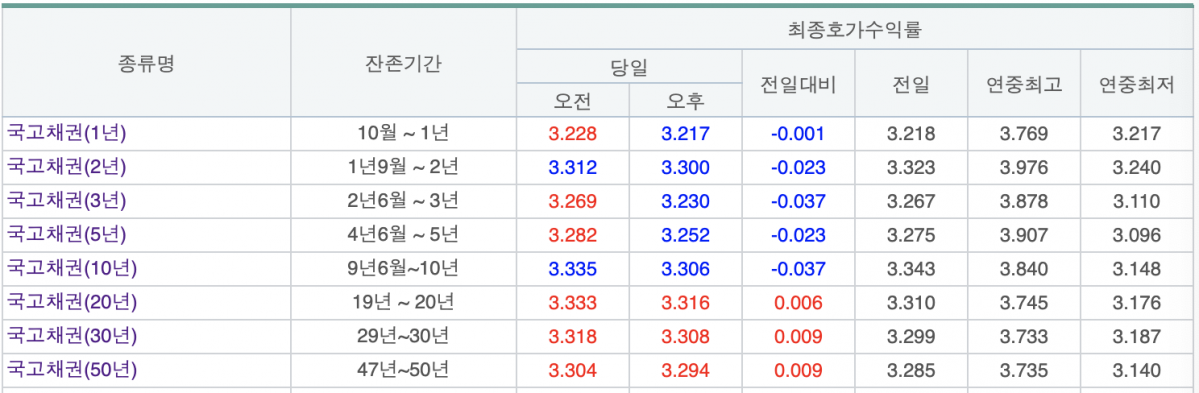Click previous-day yield 3.310
The height and width of the screenshot is (393, 1199).
(x=911, y=302)
